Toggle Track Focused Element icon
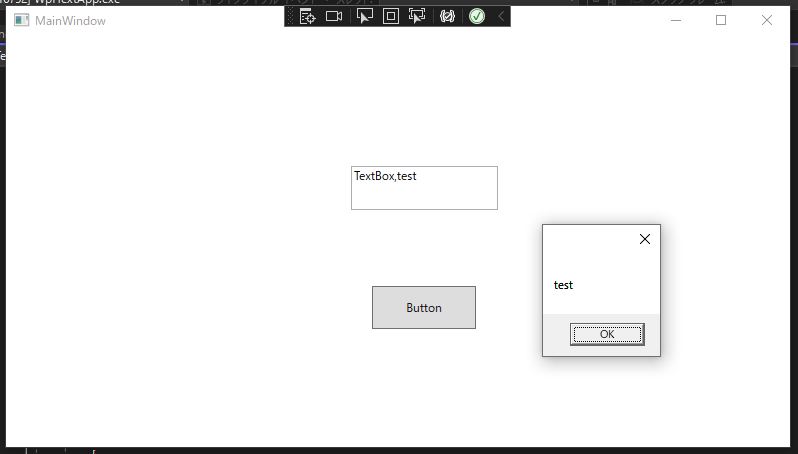Viewport: 798px width, 454px height. tap(417, 16)
